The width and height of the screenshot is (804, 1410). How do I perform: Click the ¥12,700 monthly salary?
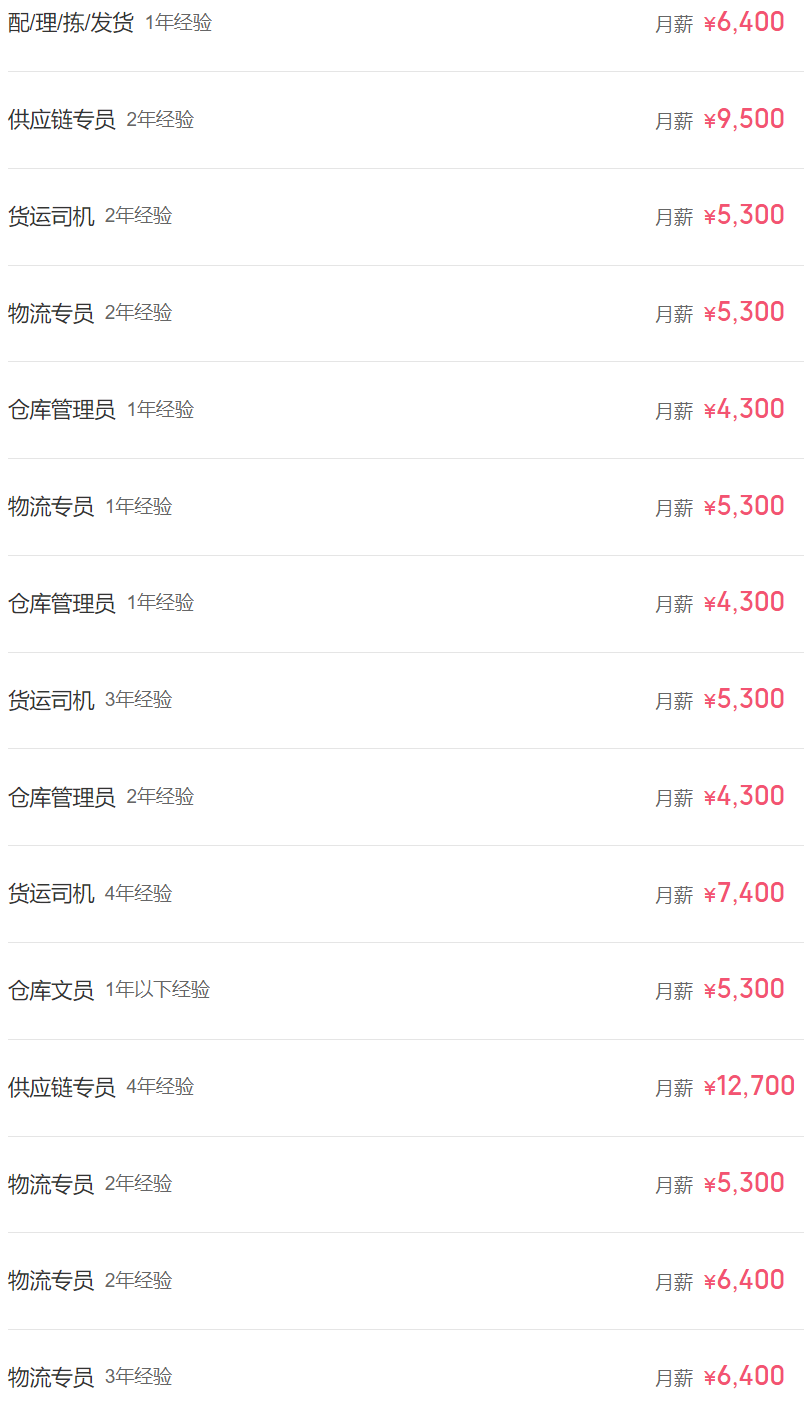pyautogui.click(x=749, y=1087)
